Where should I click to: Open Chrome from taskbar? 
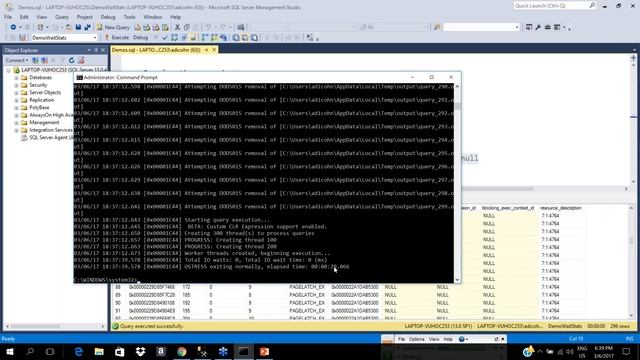[182, 351]
